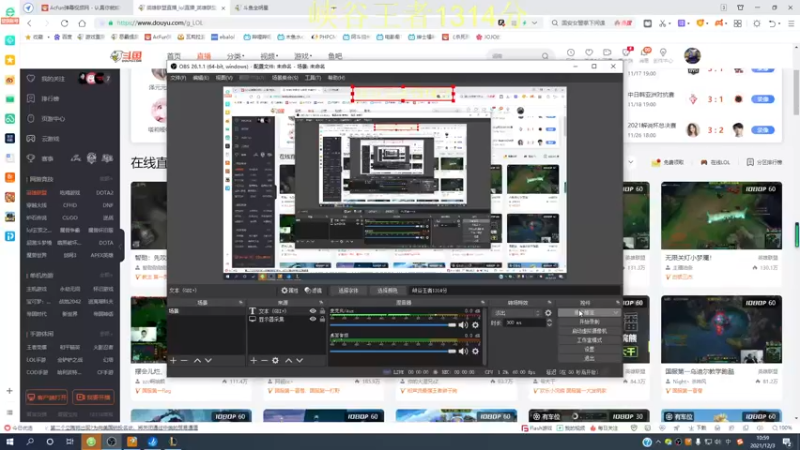
Task: Go to browser home page icon
Action: tap(82, 23)
